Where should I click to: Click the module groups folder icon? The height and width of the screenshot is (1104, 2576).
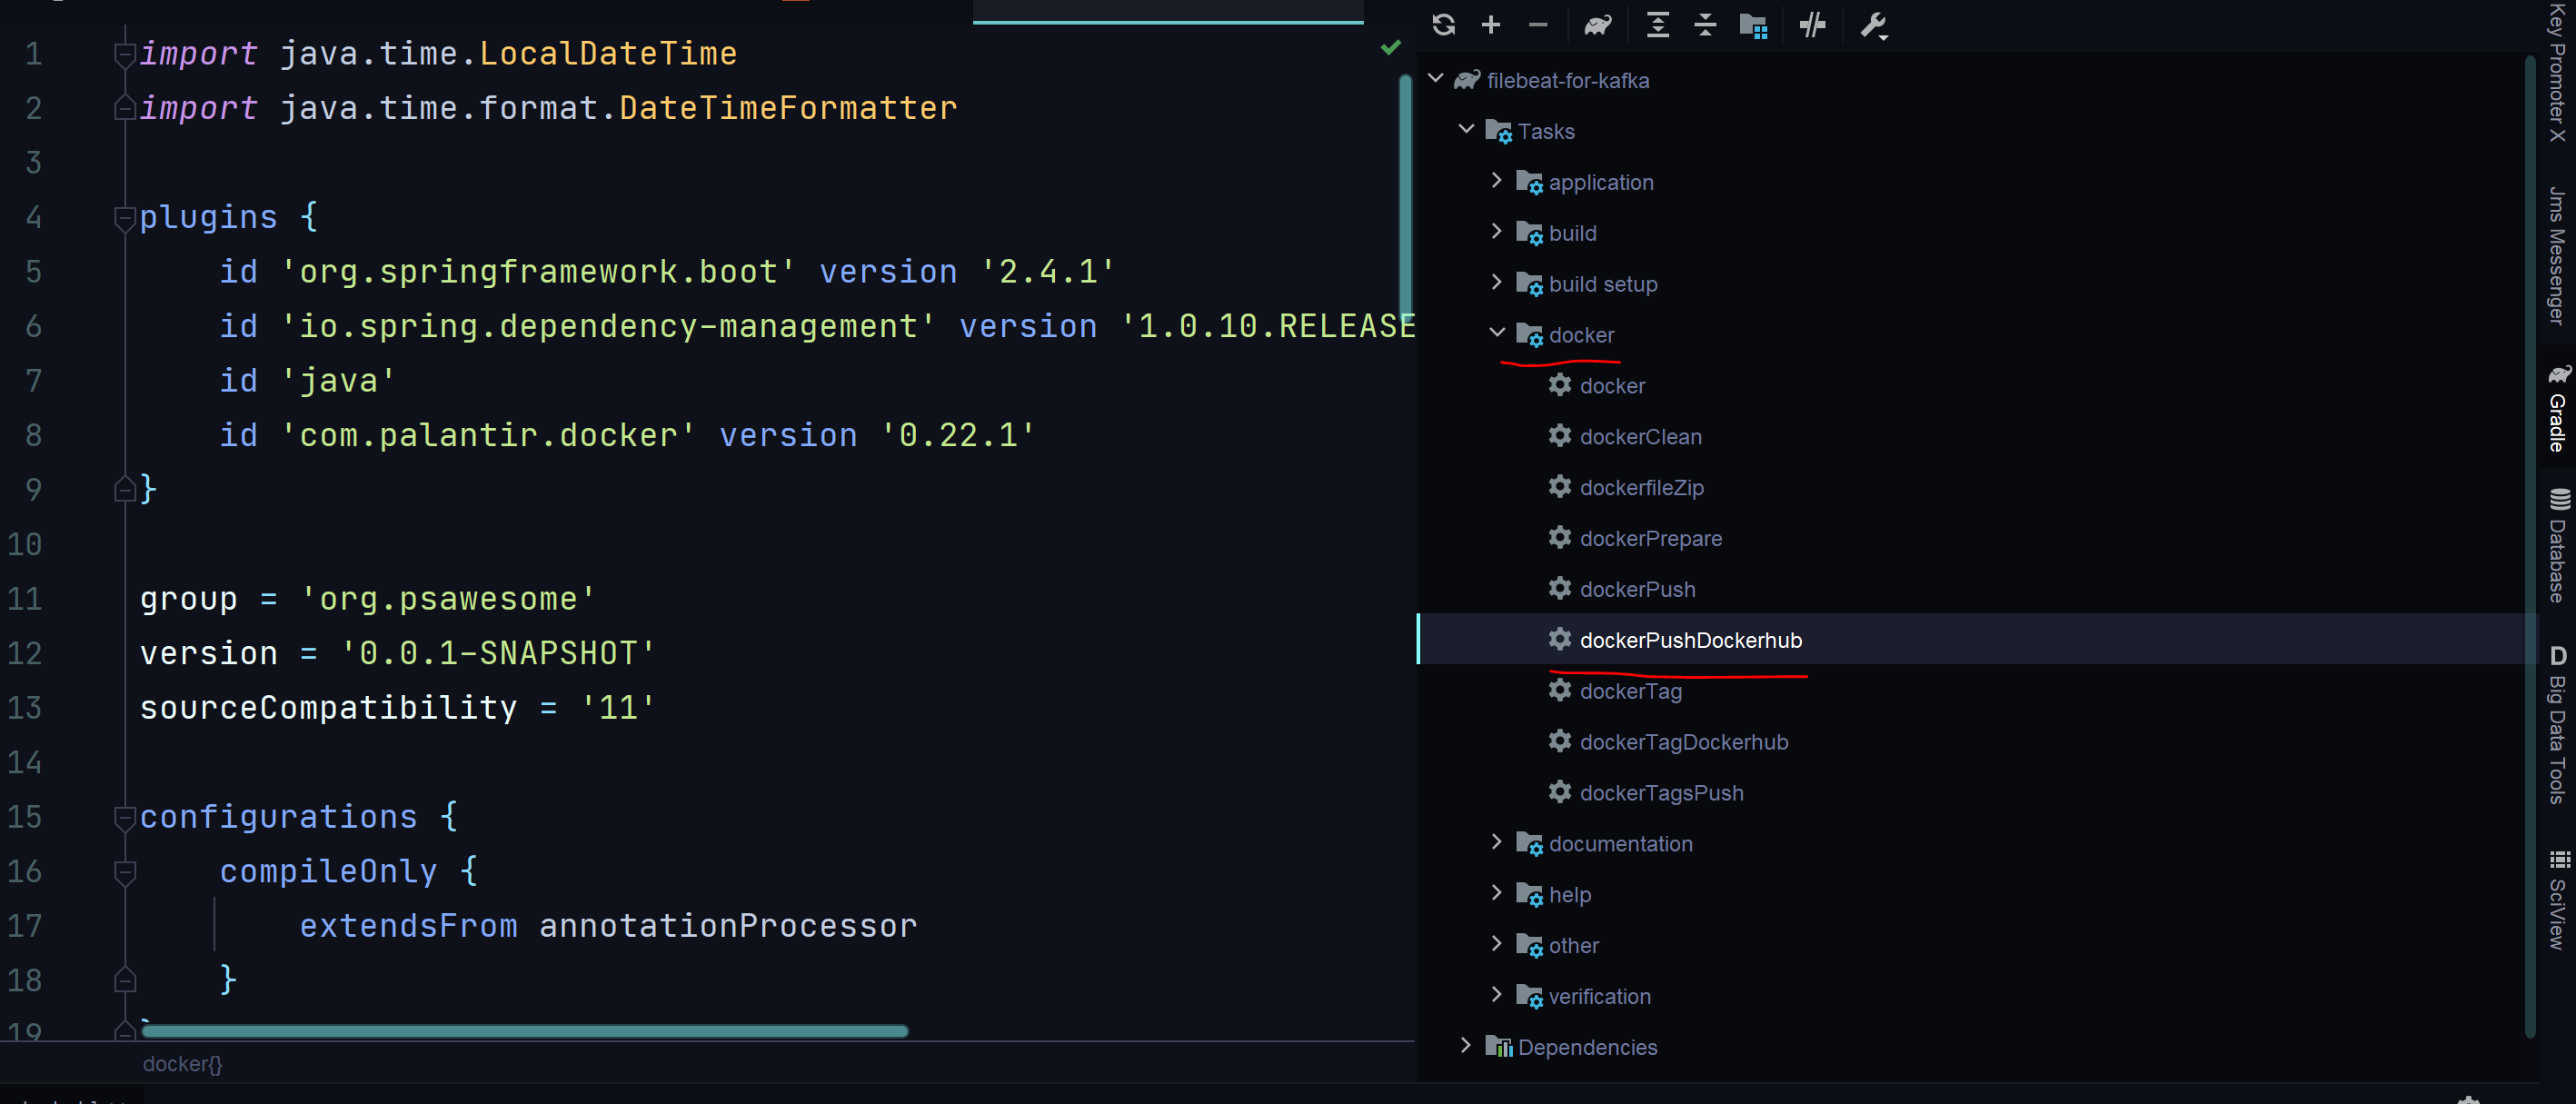point(1753,25)
